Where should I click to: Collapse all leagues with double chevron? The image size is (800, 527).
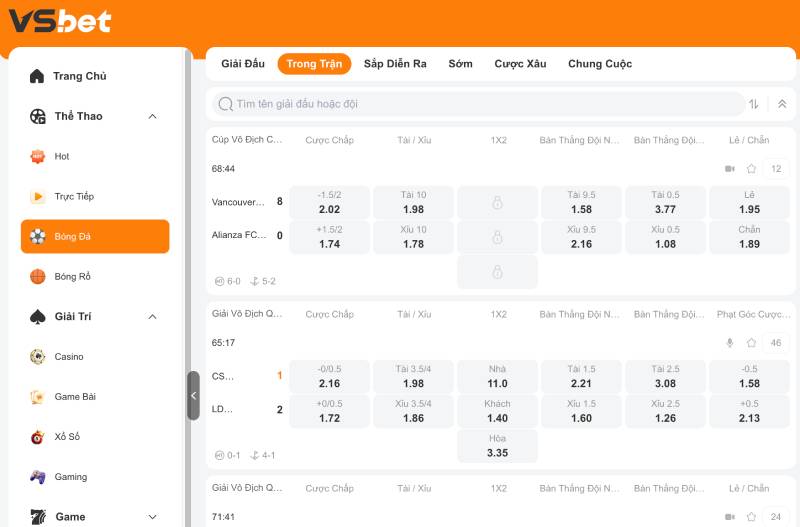[x=782, y=104]
